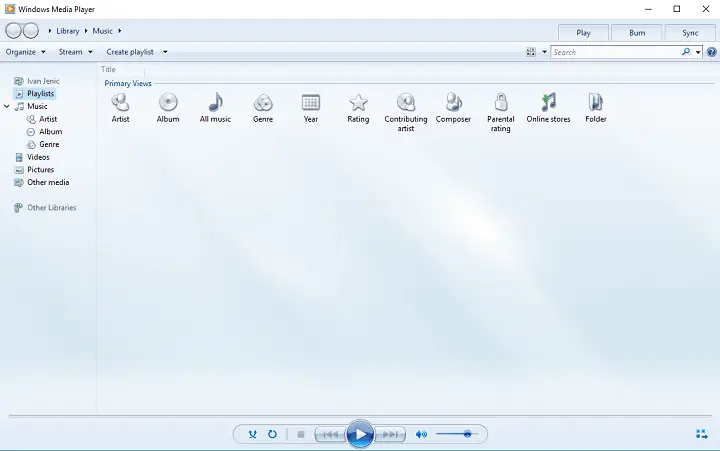Click Library in the breadcrumb
This screenshot has height=451, width=720.
click(x=68, y=31)
